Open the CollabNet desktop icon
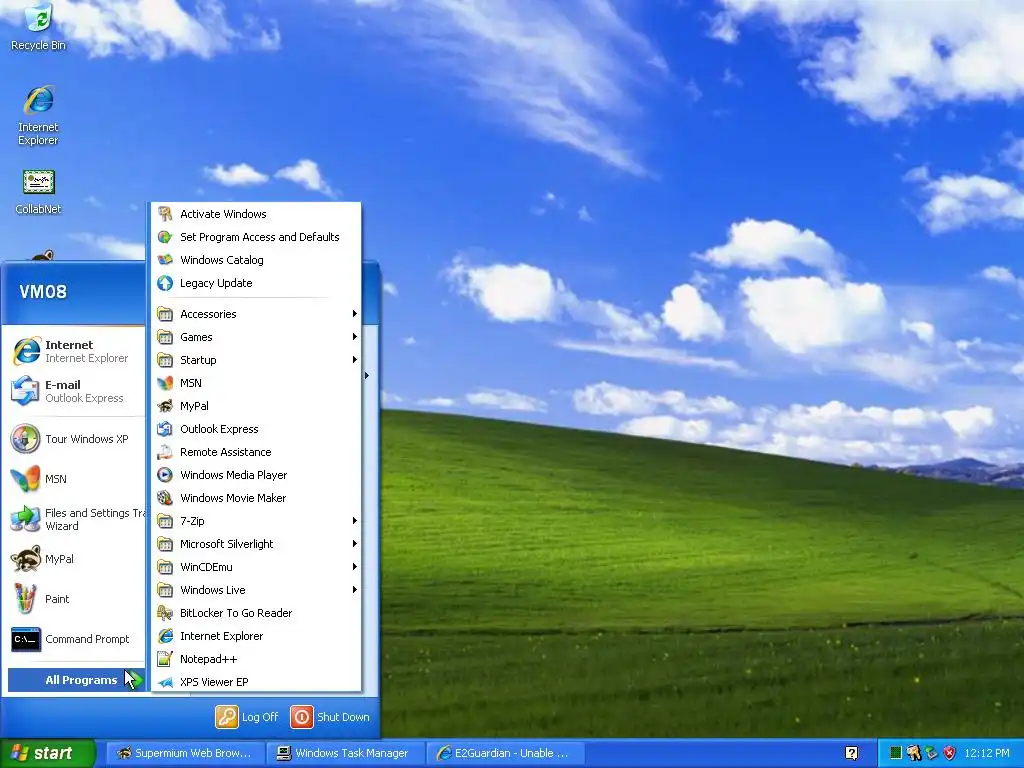1024x768 pixels. [x=39, y=192]
